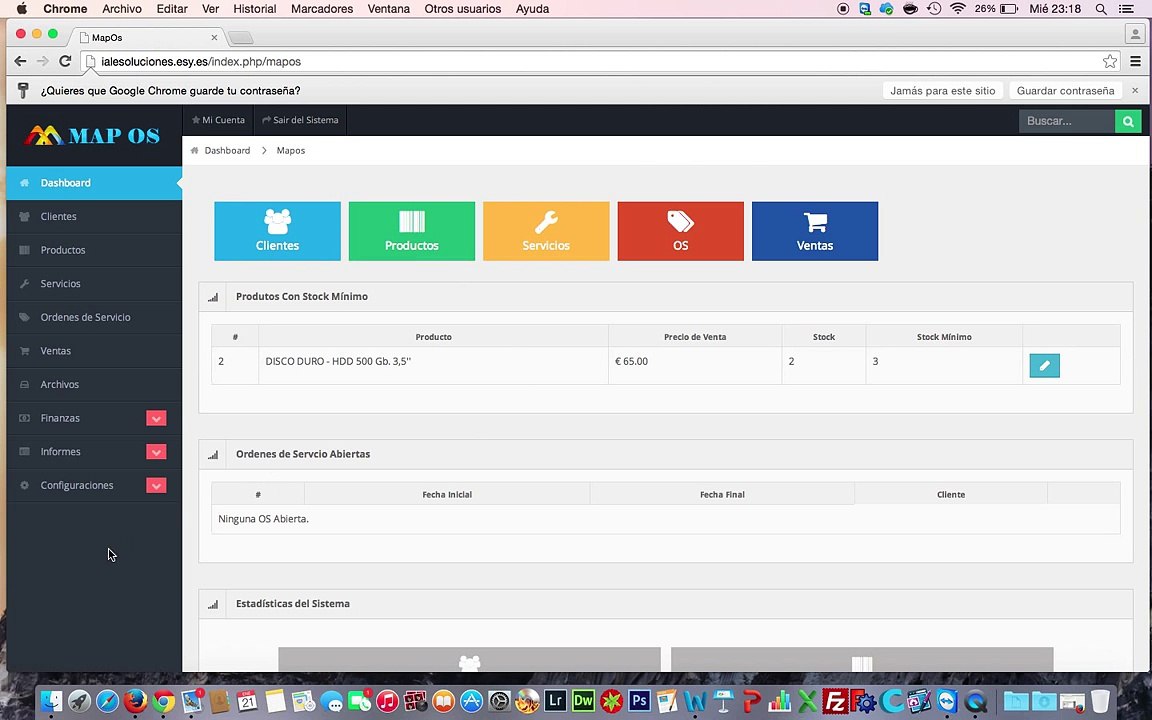Open TeamViewer from the dock
The width and height of the screenshot is (1152, 720).
[947, 701]
